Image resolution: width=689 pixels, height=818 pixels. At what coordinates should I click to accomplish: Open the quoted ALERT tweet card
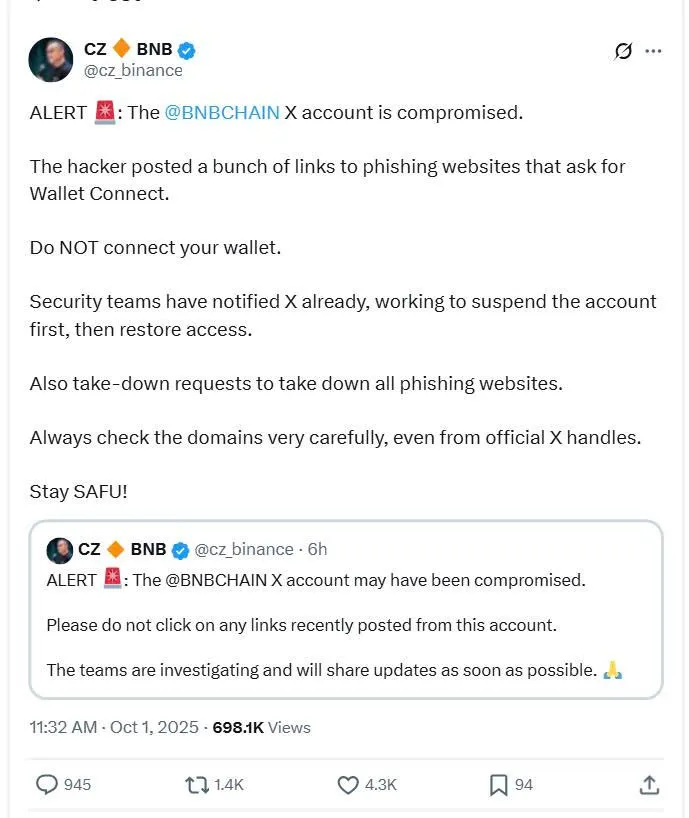[346, 625]
